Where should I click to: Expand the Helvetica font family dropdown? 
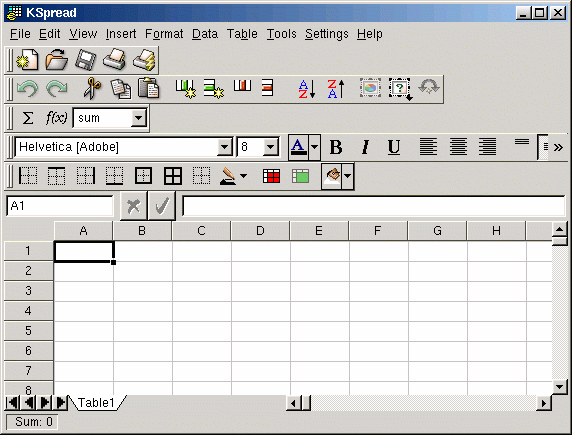[225, 147]
